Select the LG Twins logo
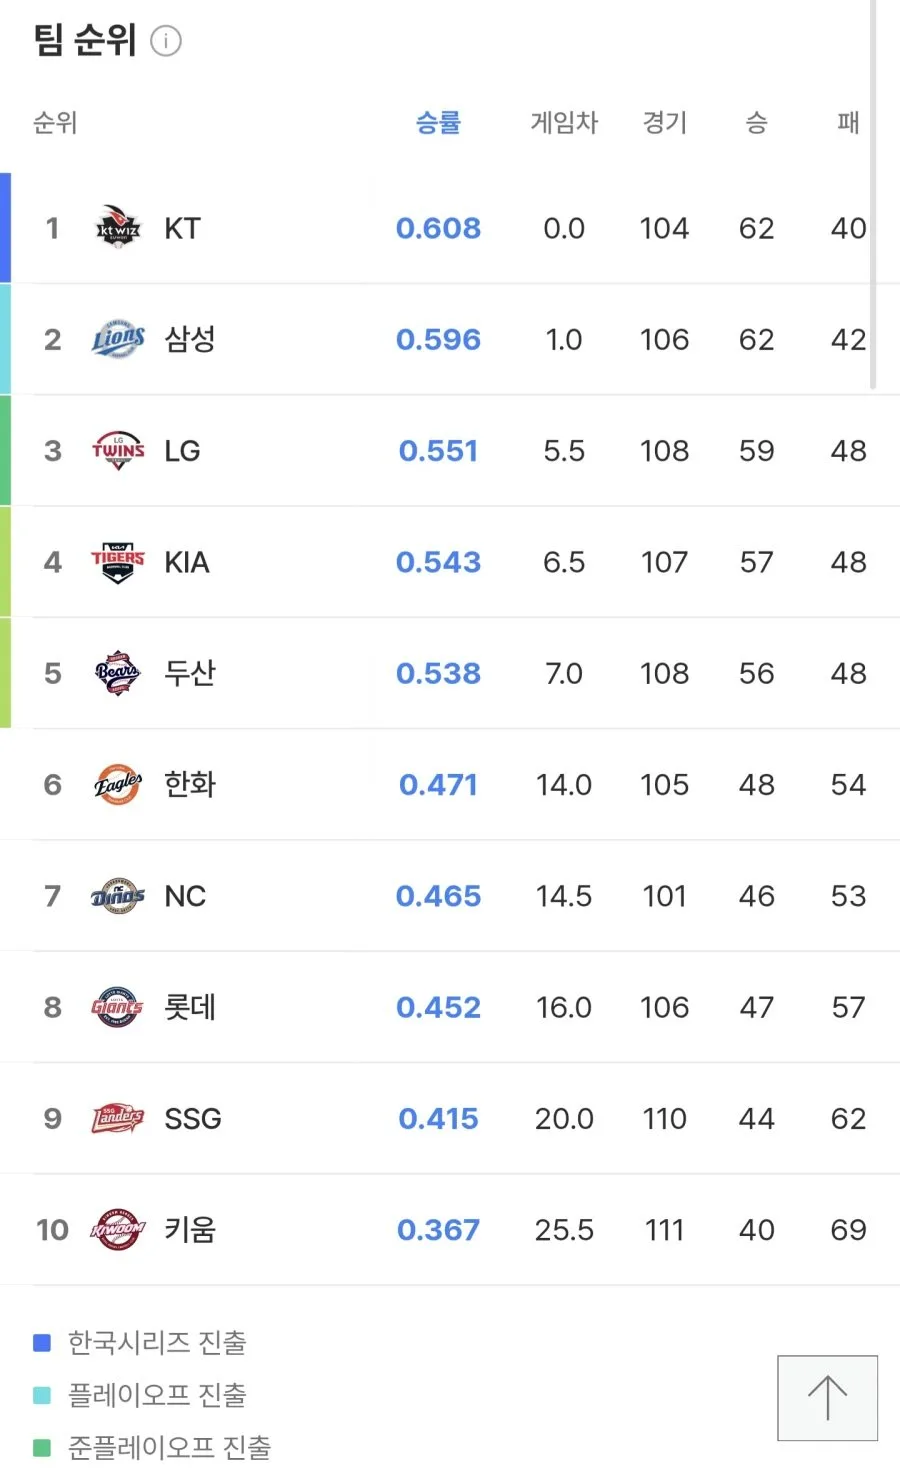This screenshot has height=1473, width=900. 118,451
